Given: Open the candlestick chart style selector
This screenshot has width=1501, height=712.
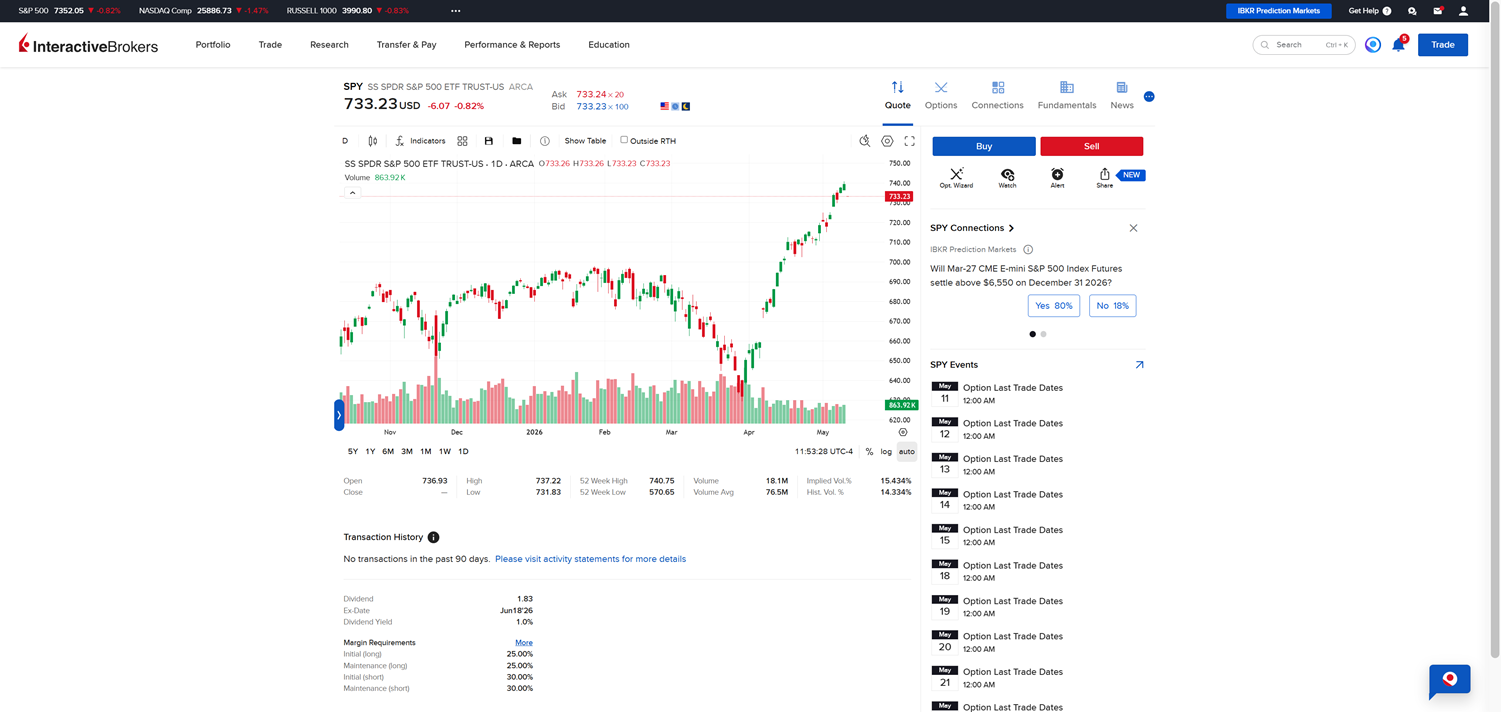Looking at the screenshot, I should click(372, 141).
